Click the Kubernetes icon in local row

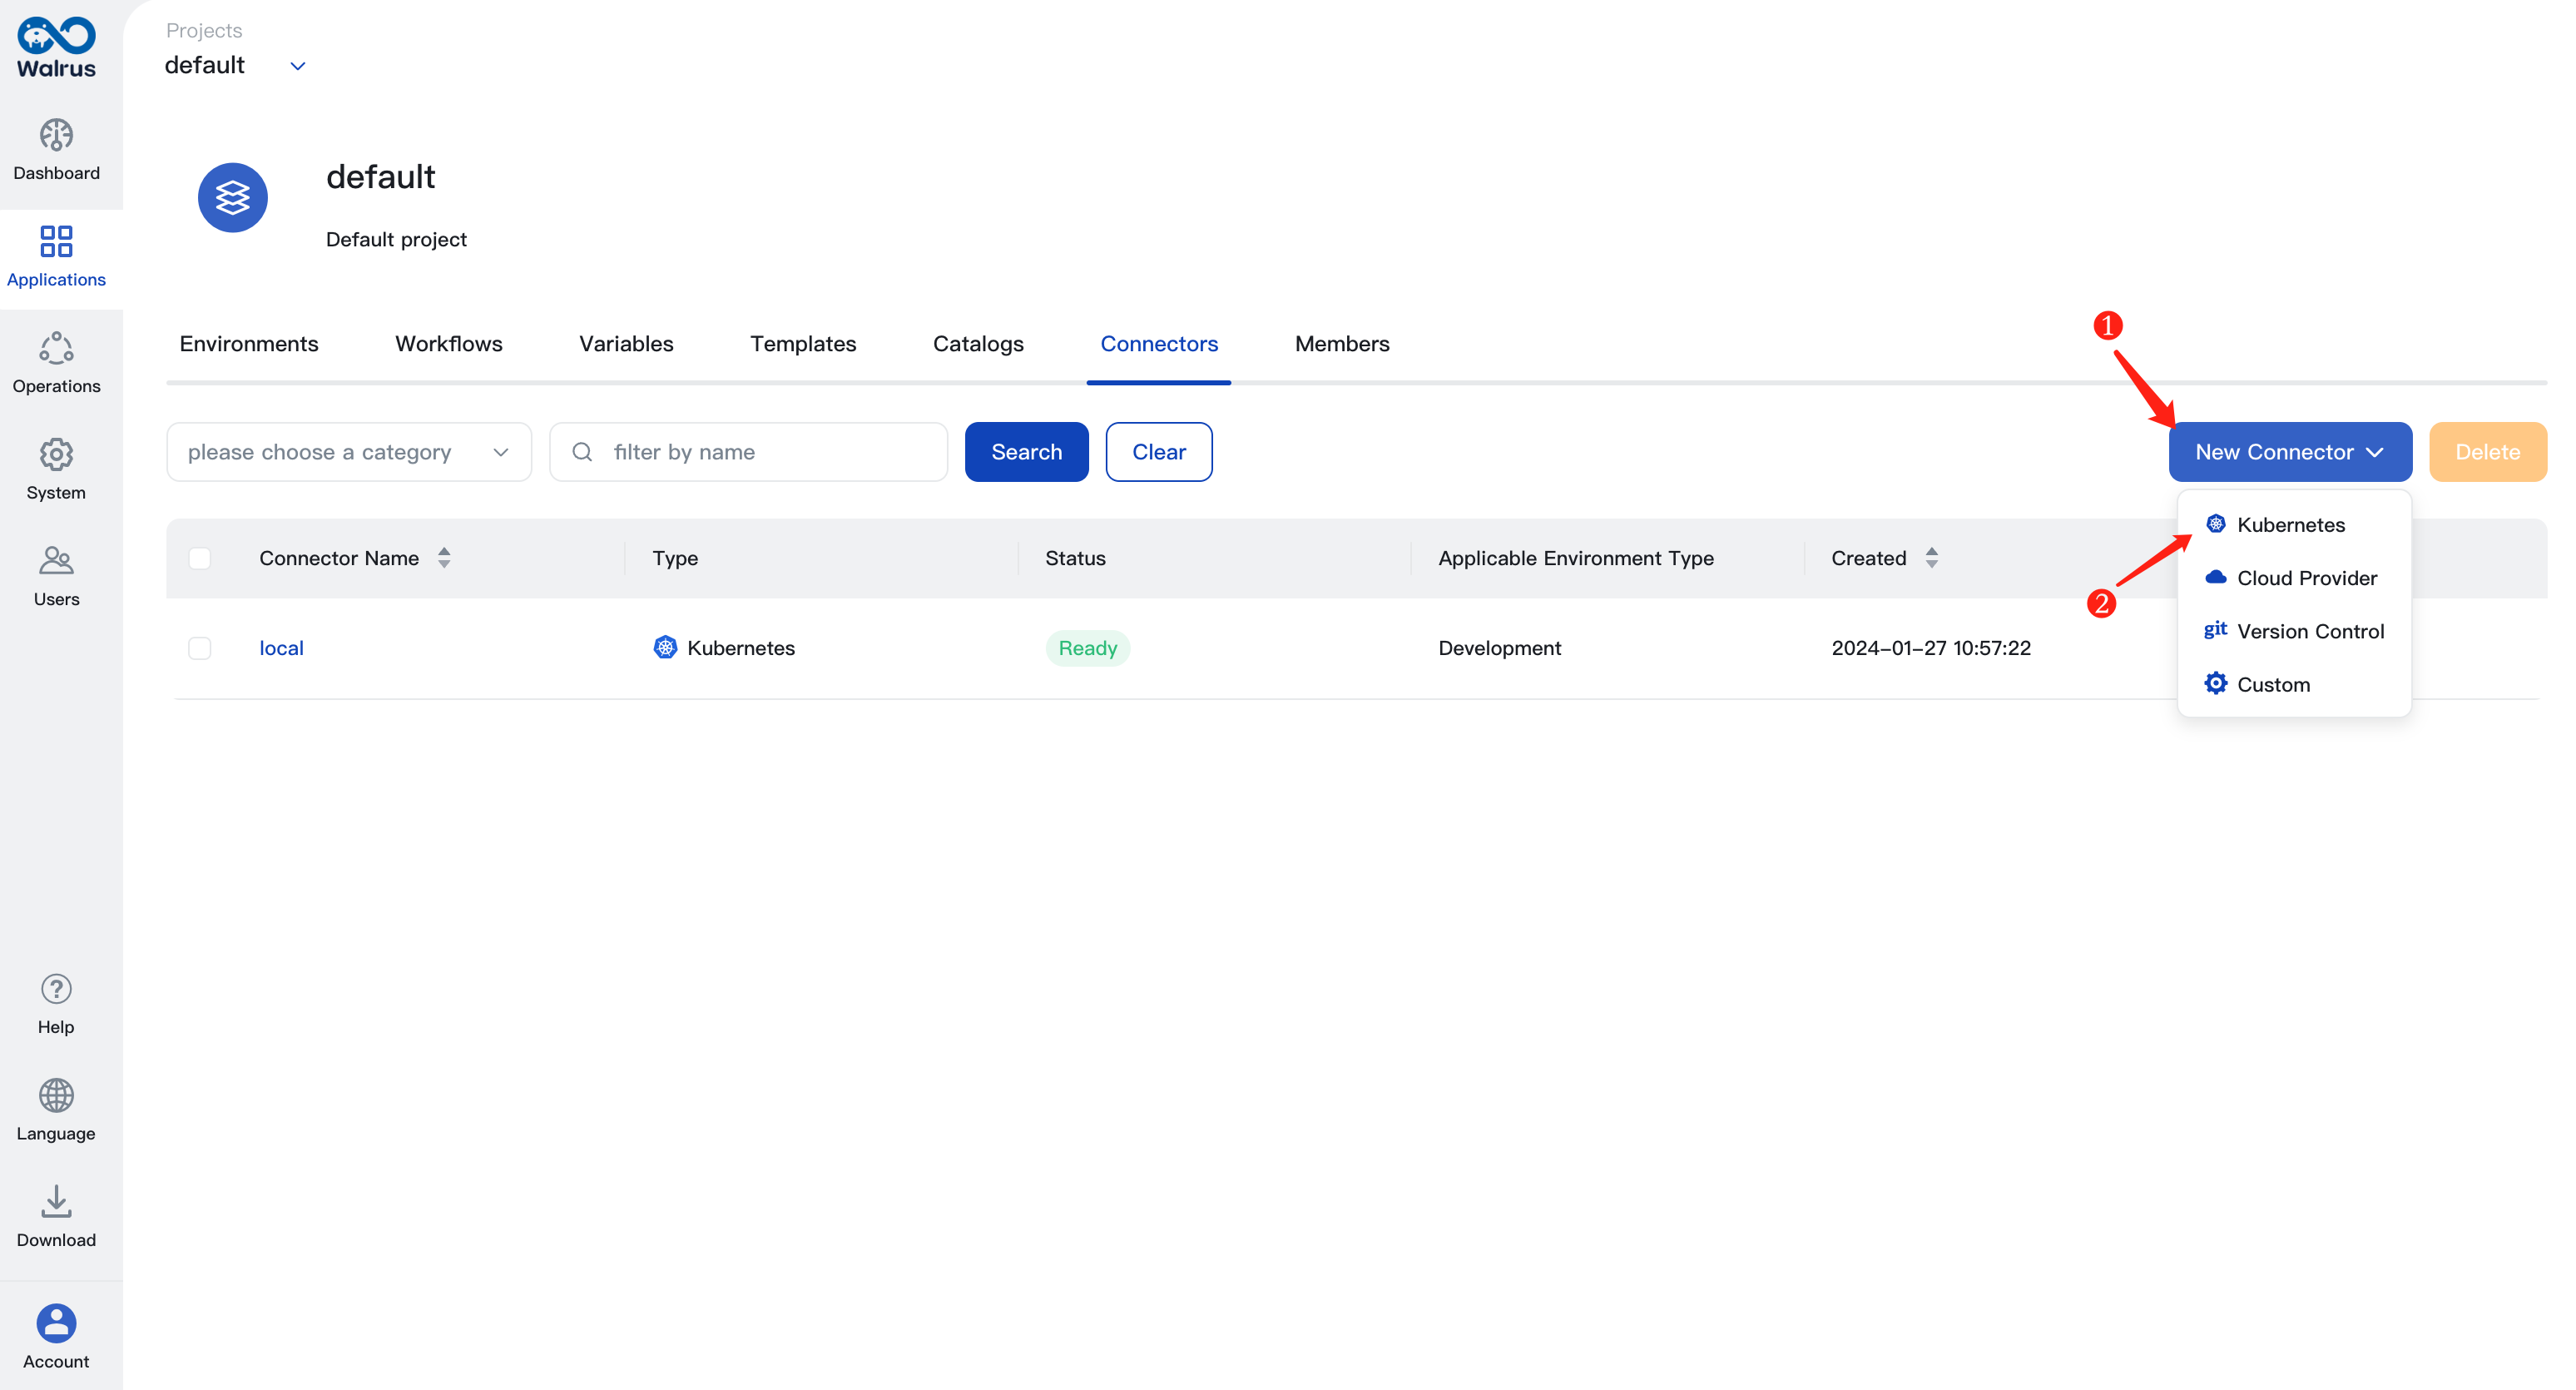click(665, 648)
